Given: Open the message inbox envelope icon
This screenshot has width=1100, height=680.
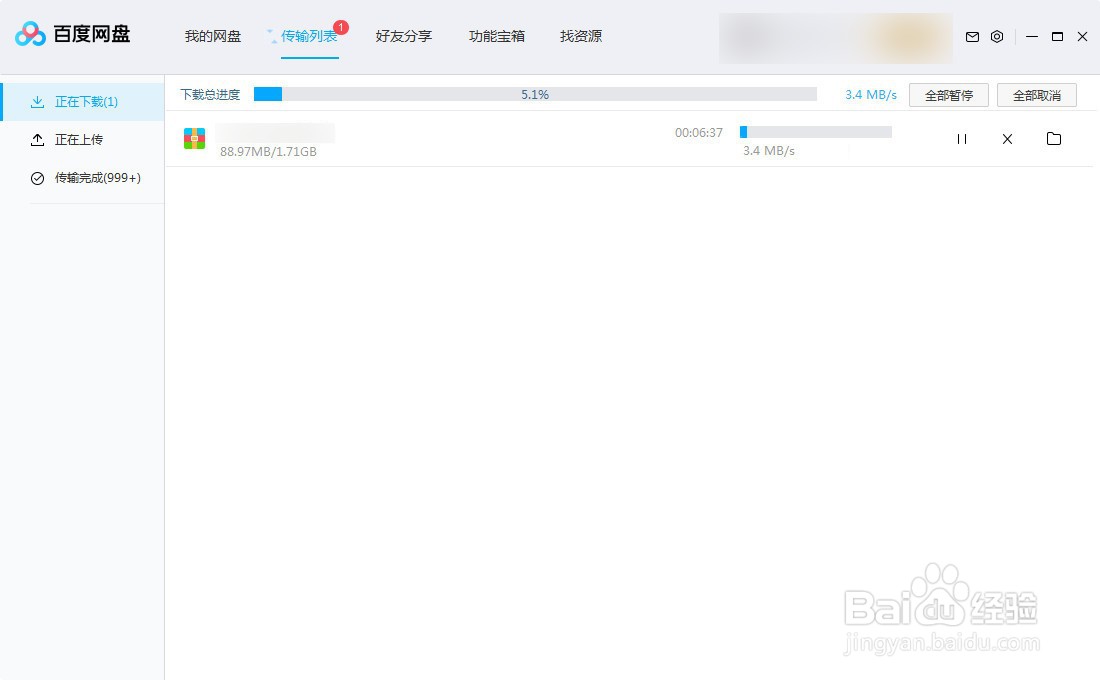Looking at the screenshot, I should coord(971,36).
